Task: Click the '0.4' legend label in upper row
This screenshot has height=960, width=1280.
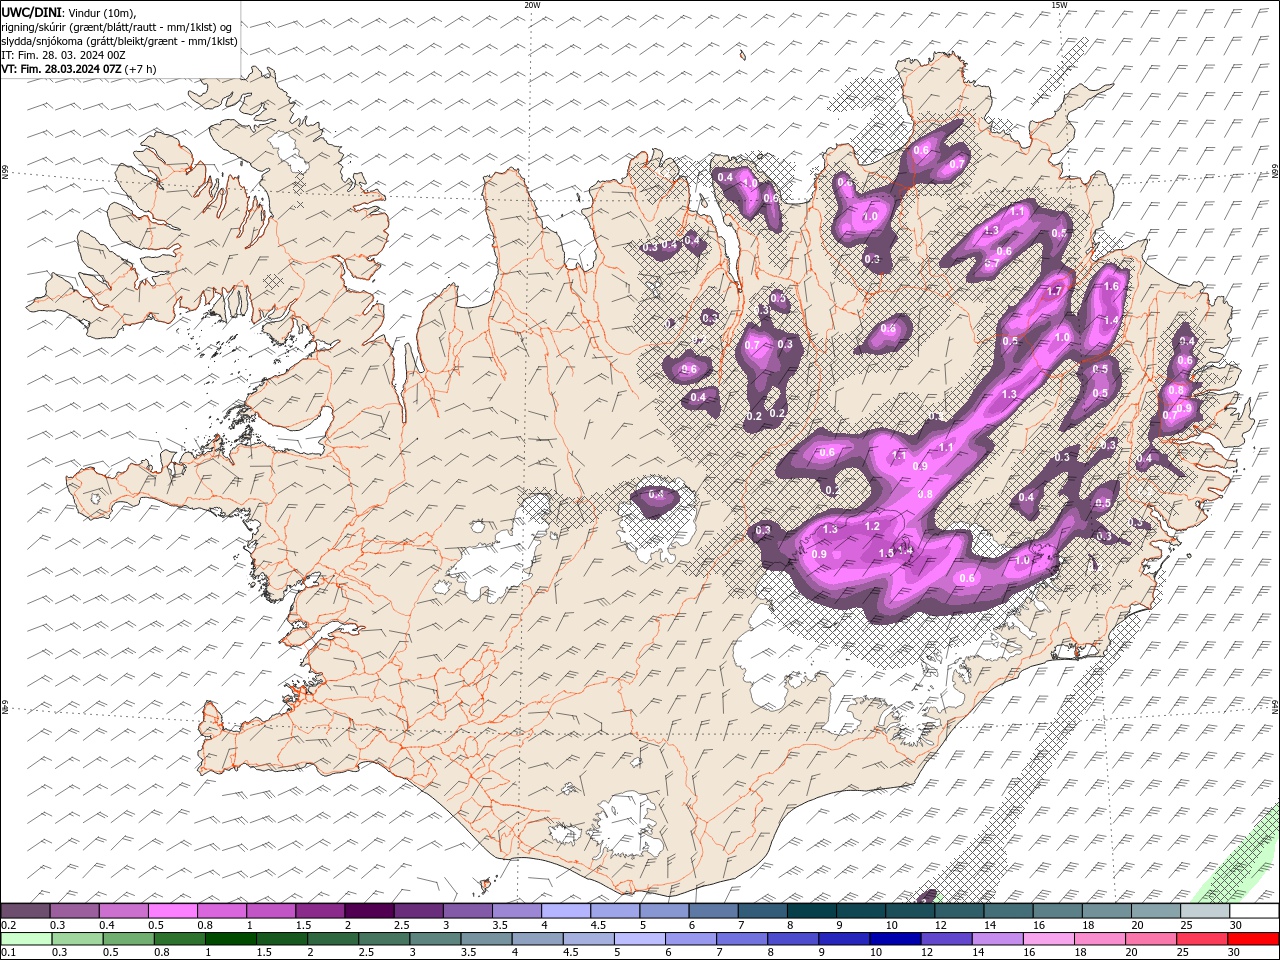Action: [107, 925]
